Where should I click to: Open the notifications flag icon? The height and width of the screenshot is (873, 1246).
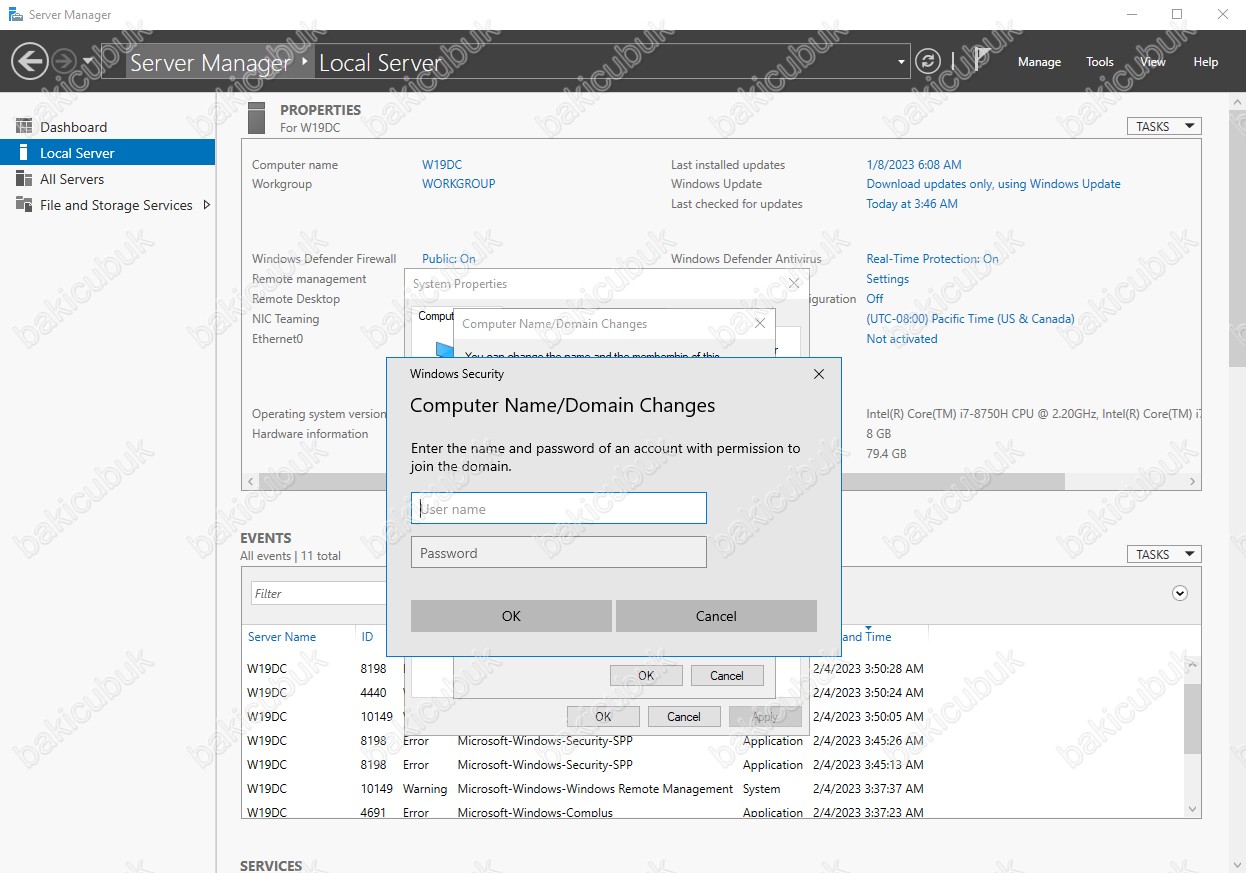(982, 60)
